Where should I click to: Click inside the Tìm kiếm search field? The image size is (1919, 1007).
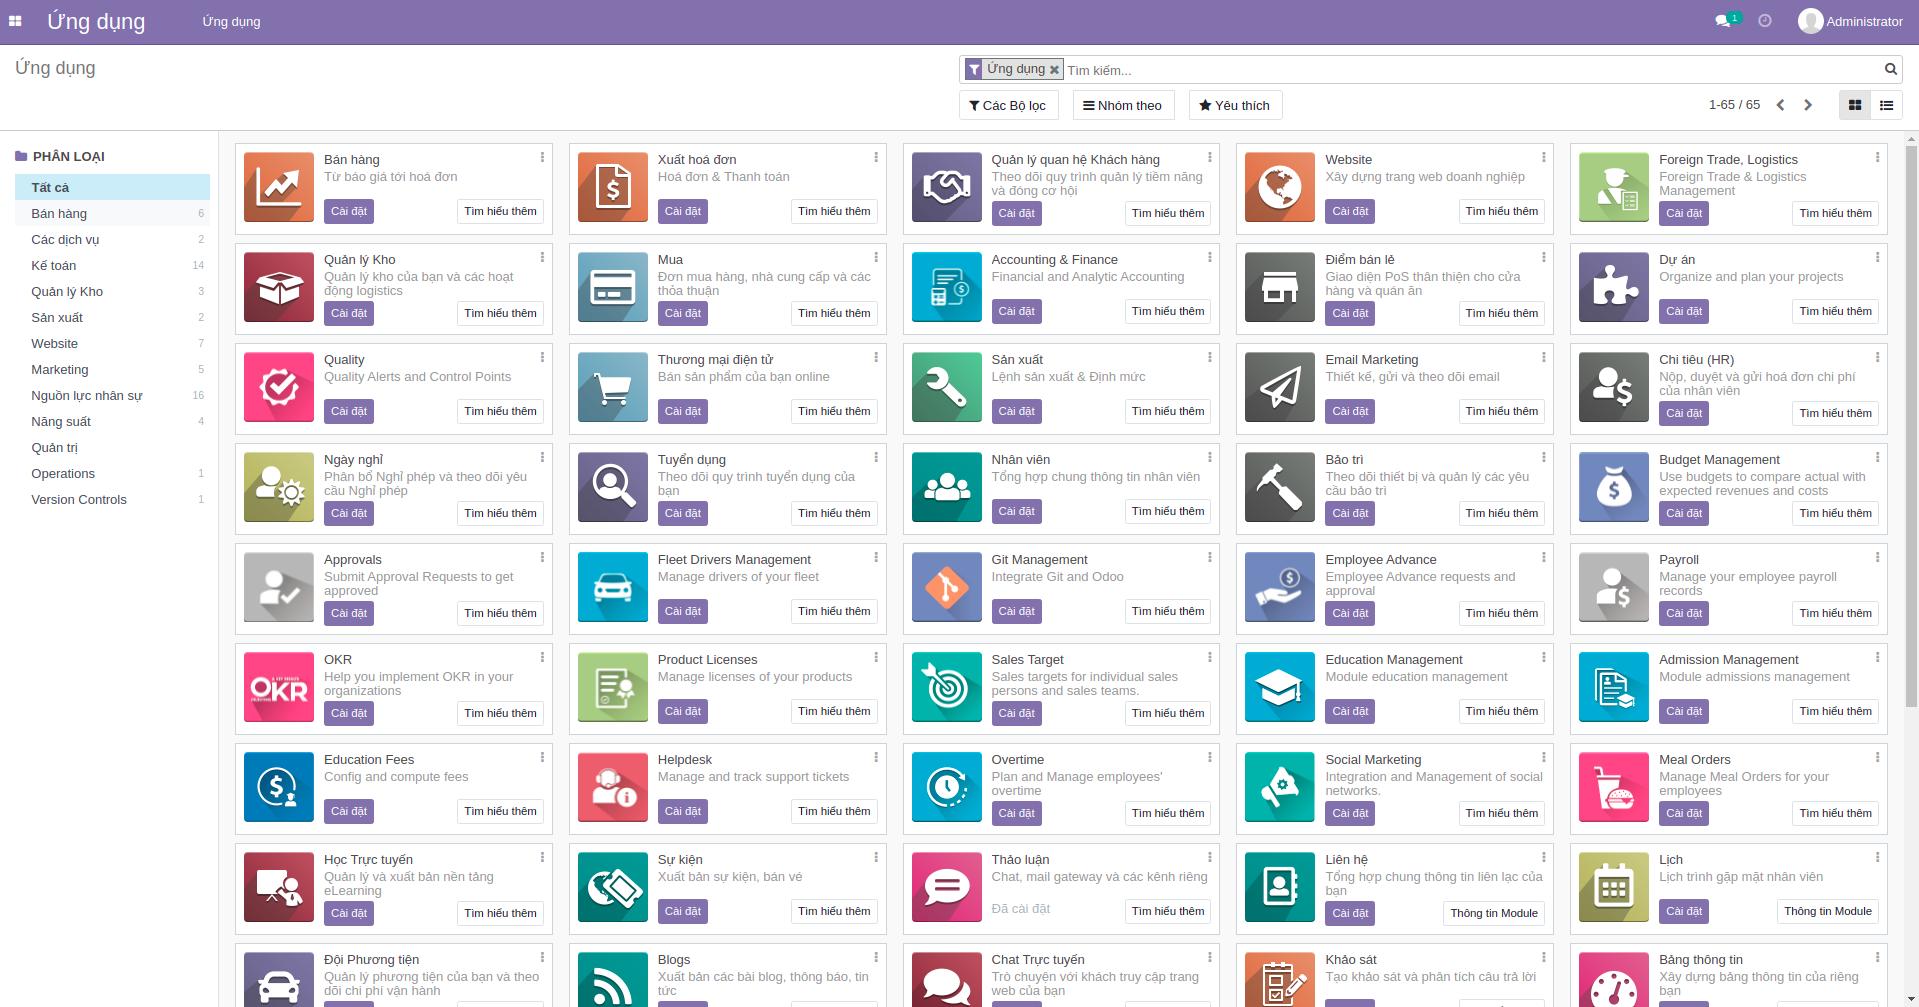click(x=1200, y=69)
